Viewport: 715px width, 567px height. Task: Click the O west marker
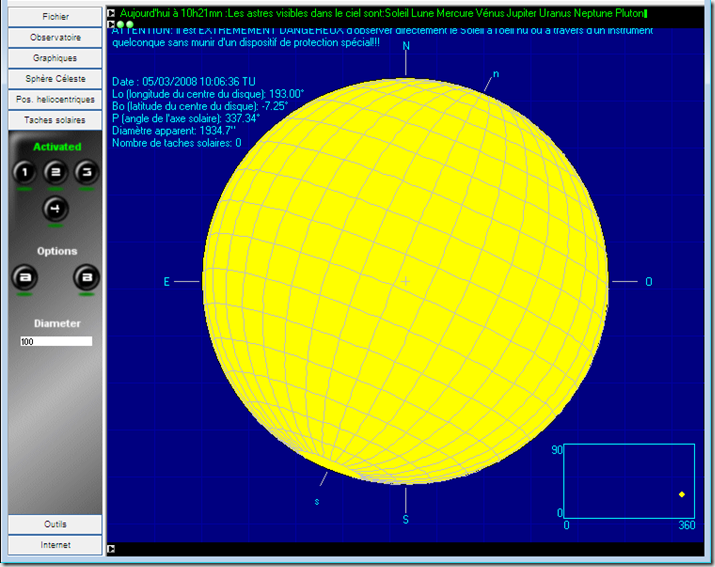point(648,282)
